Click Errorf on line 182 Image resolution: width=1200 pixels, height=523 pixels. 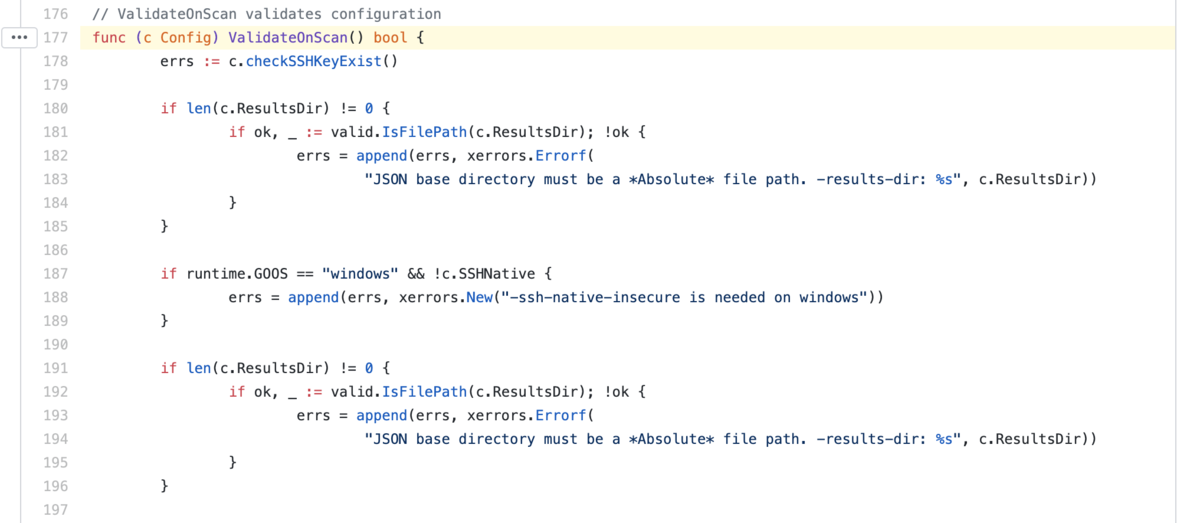coord(559,156)
